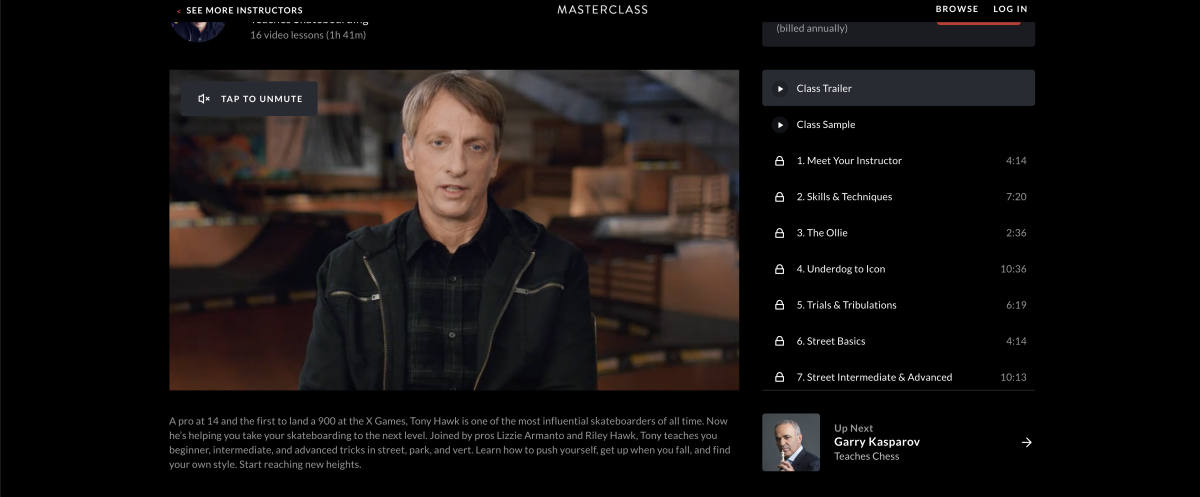Click the 2:36 duration of The Ollie
Image resolution: width=1200 pixels, height=497 pixels.
(1016, 232)
